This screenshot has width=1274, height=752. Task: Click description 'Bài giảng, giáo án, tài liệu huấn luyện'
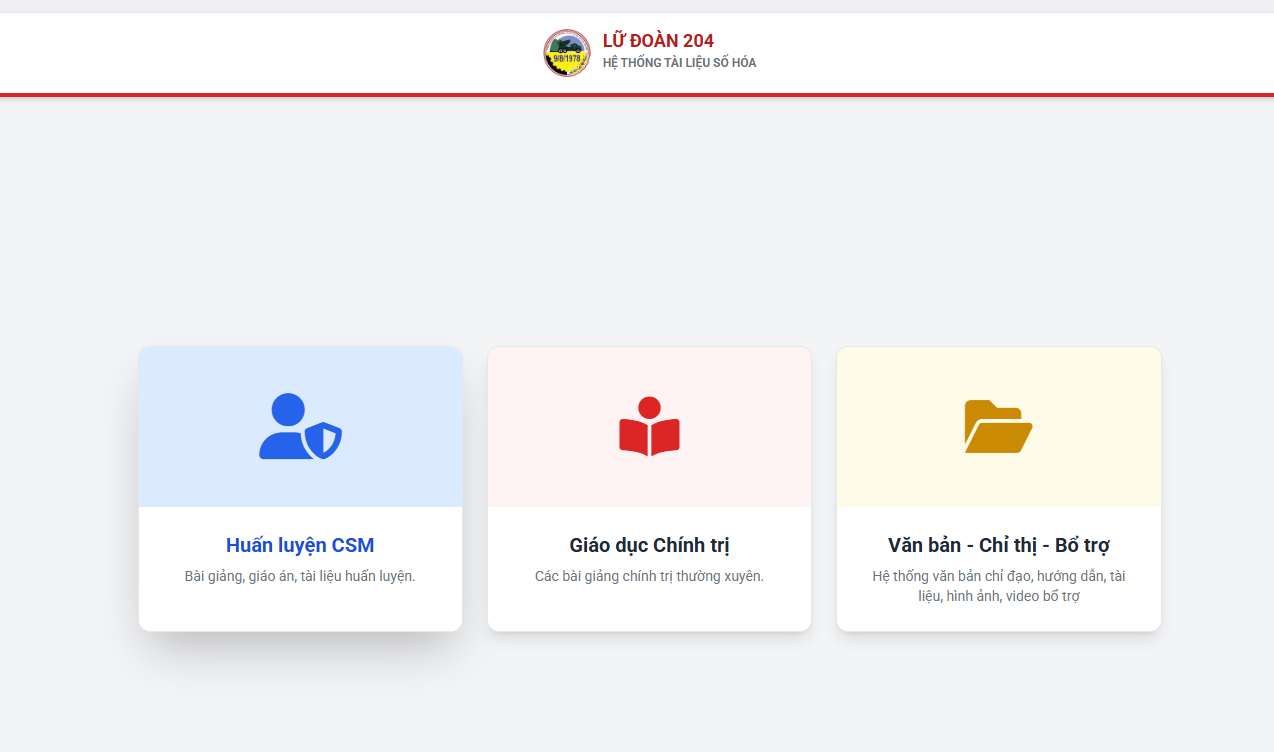coord(300,576)
